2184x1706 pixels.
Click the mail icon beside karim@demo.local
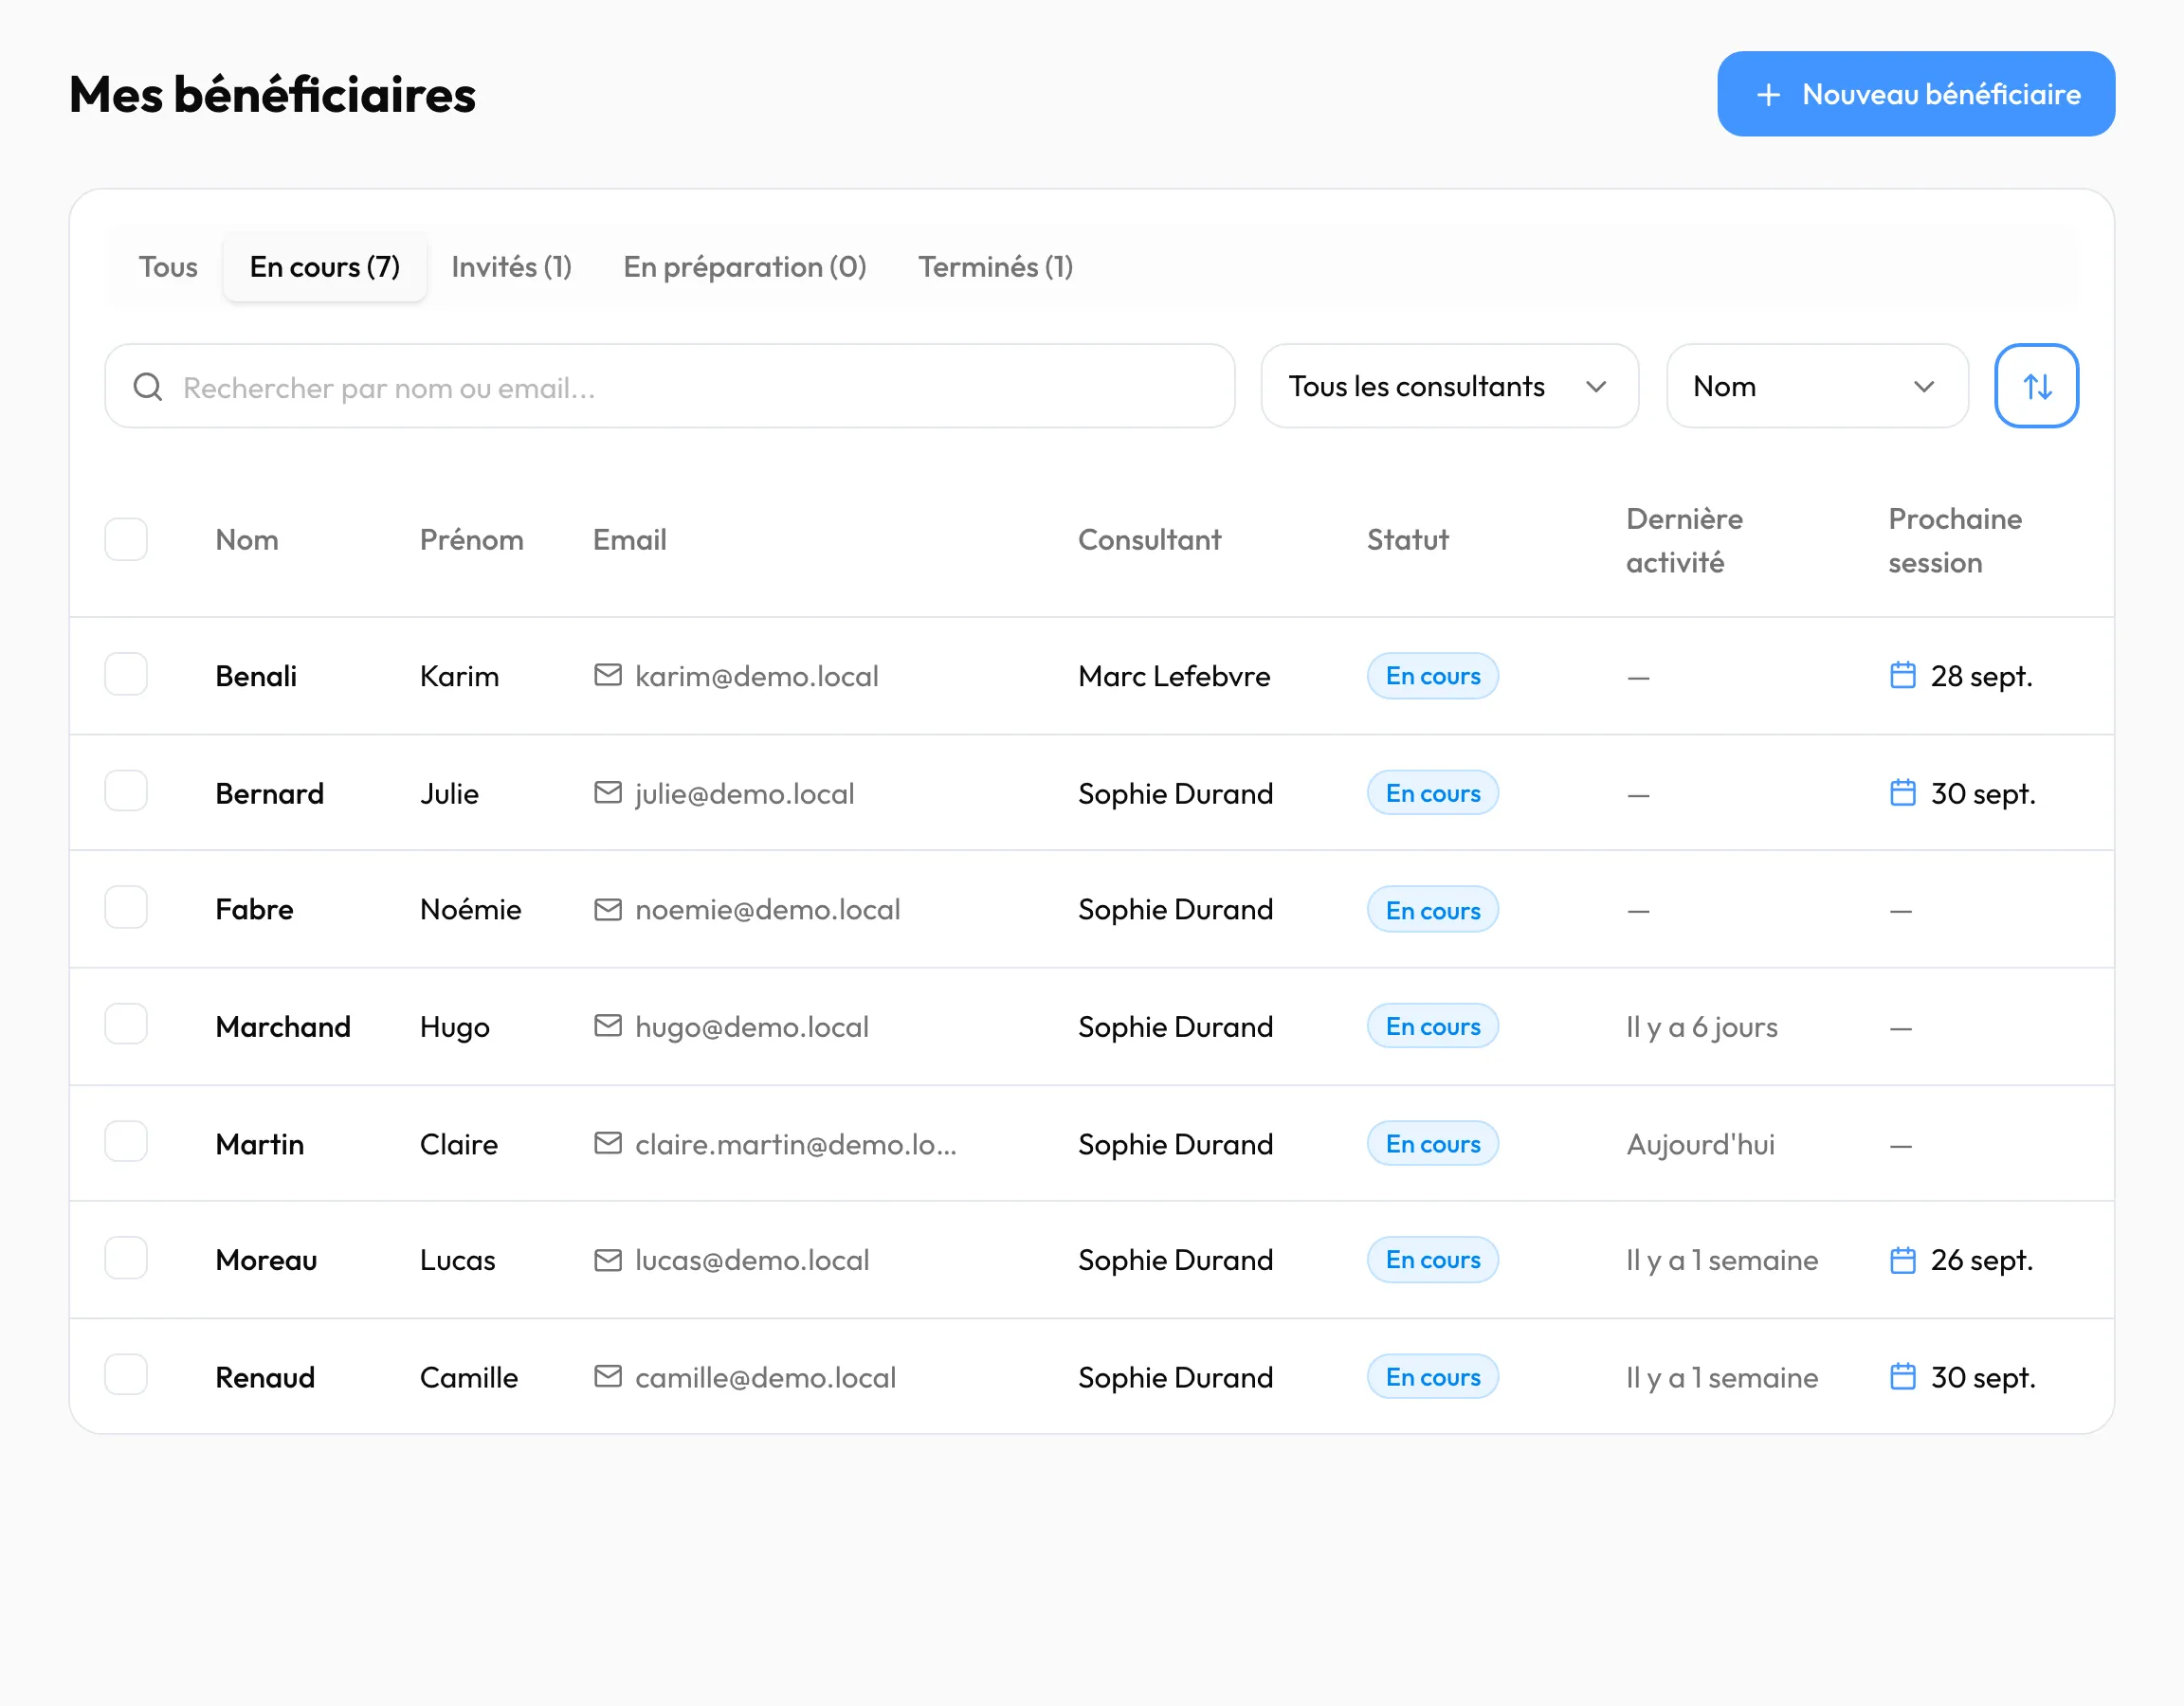(608, 675)
